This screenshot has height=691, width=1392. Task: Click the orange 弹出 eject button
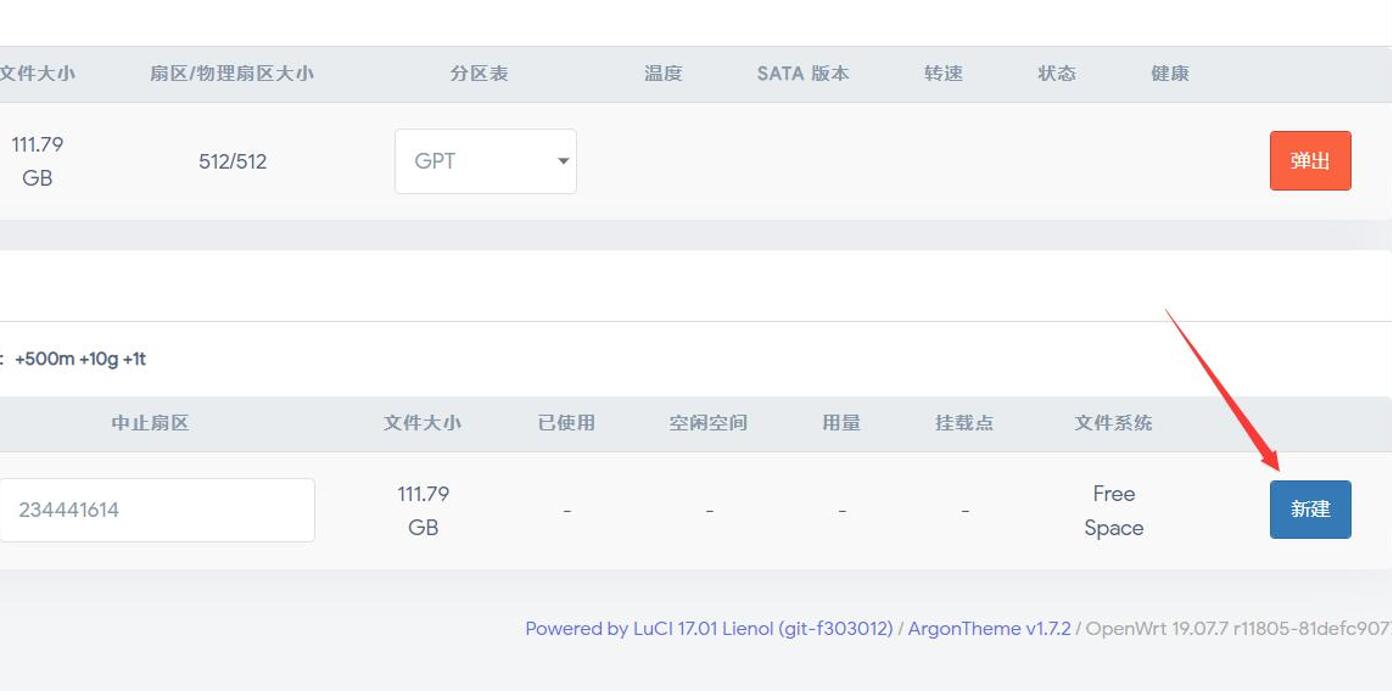pyautogui.click(x=1310, y=161)
